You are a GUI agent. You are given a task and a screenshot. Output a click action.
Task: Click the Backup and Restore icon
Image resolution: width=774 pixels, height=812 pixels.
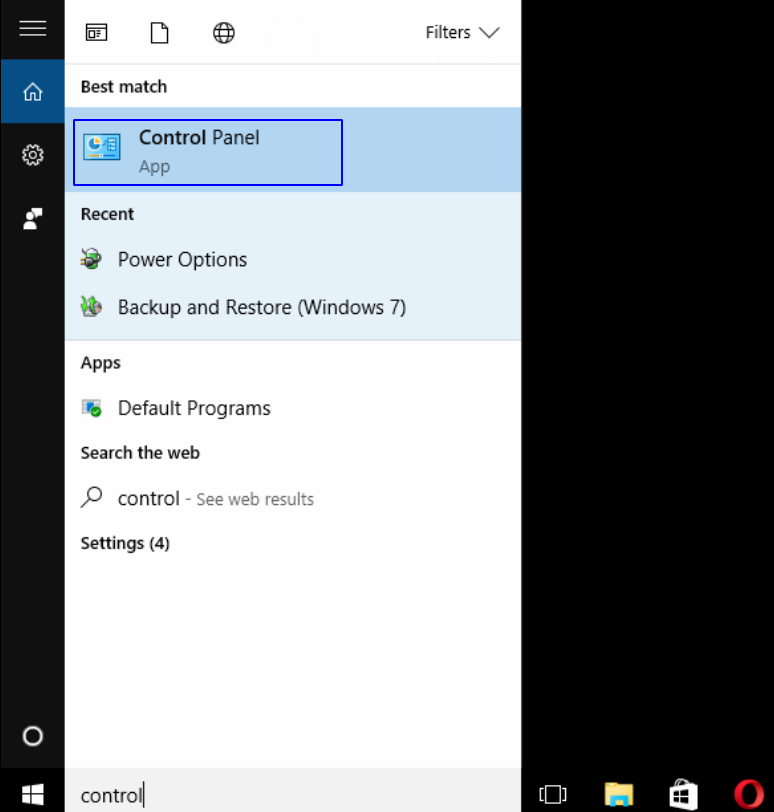(91, 307)
